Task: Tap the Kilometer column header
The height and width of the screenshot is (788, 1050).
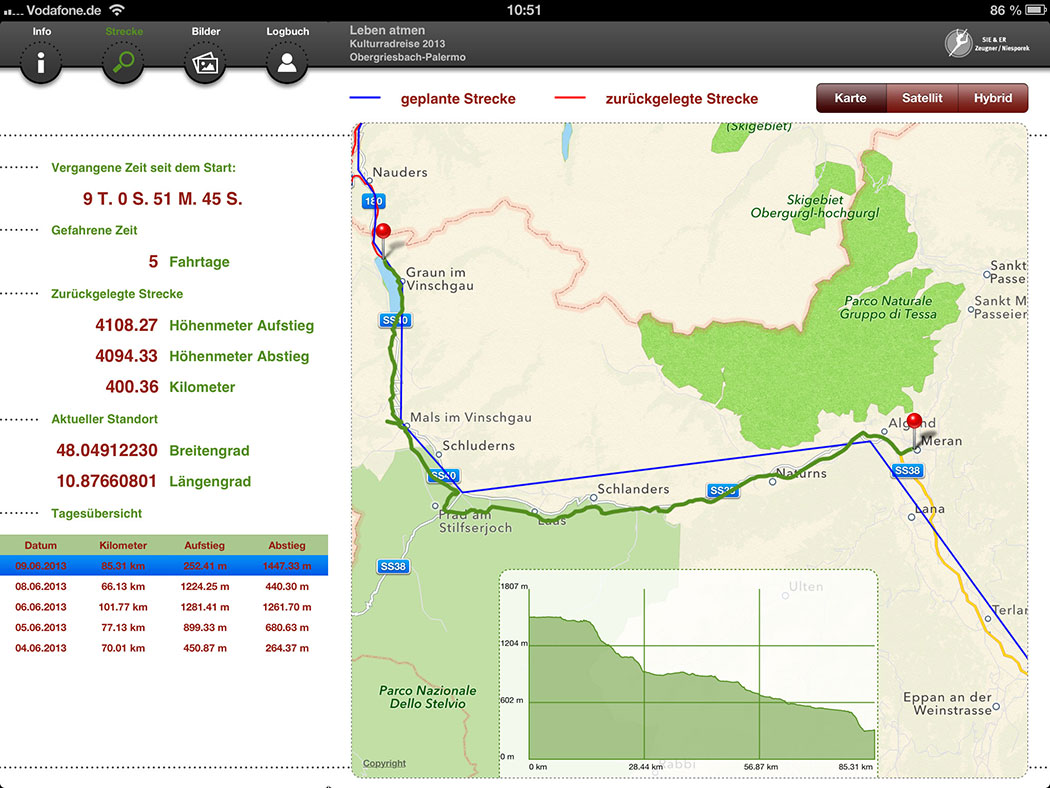Action: click(x=123, y=546)
